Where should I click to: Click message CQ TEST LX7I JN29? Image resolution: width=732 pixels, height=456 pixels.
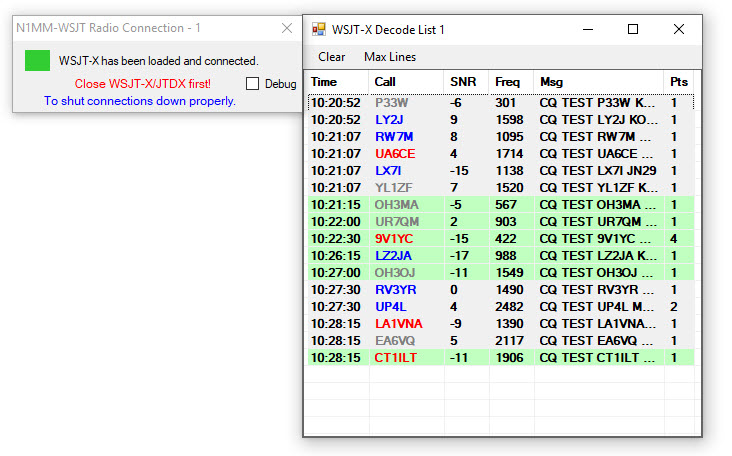click(598, 171)
